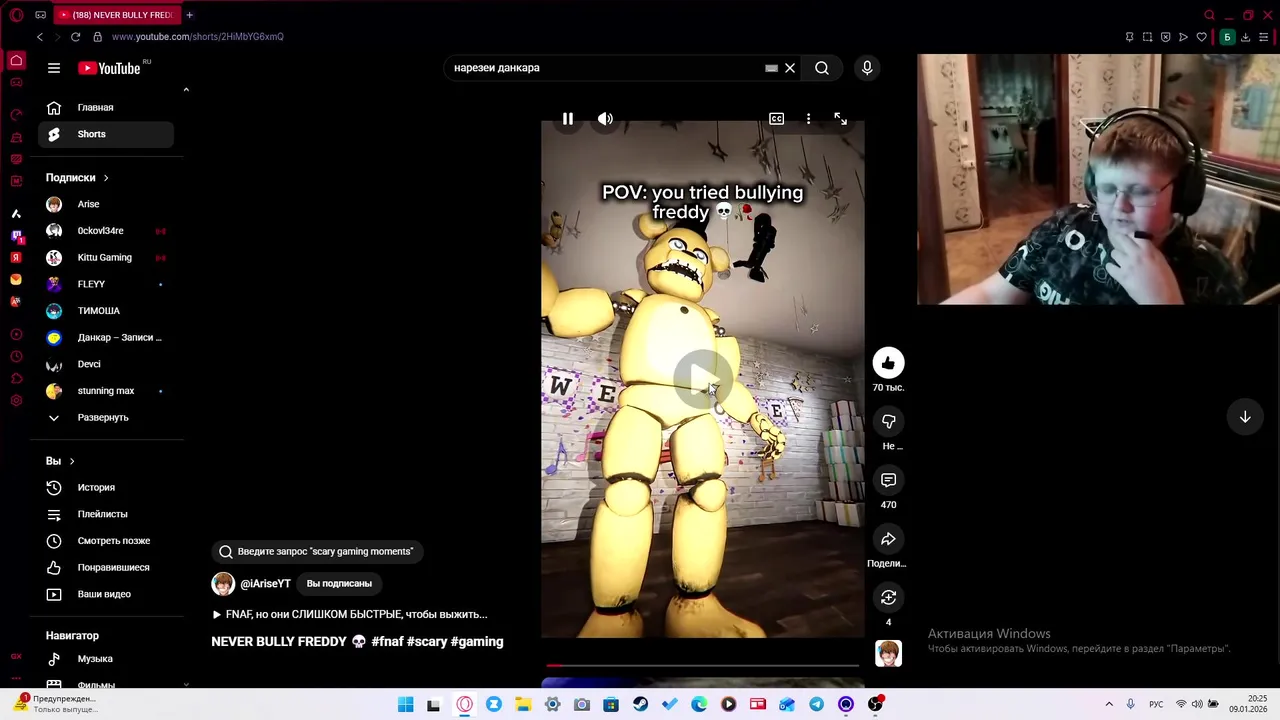Open Kittu Gaming subscription
The image size is (1280, 720).
click(106, 257)
